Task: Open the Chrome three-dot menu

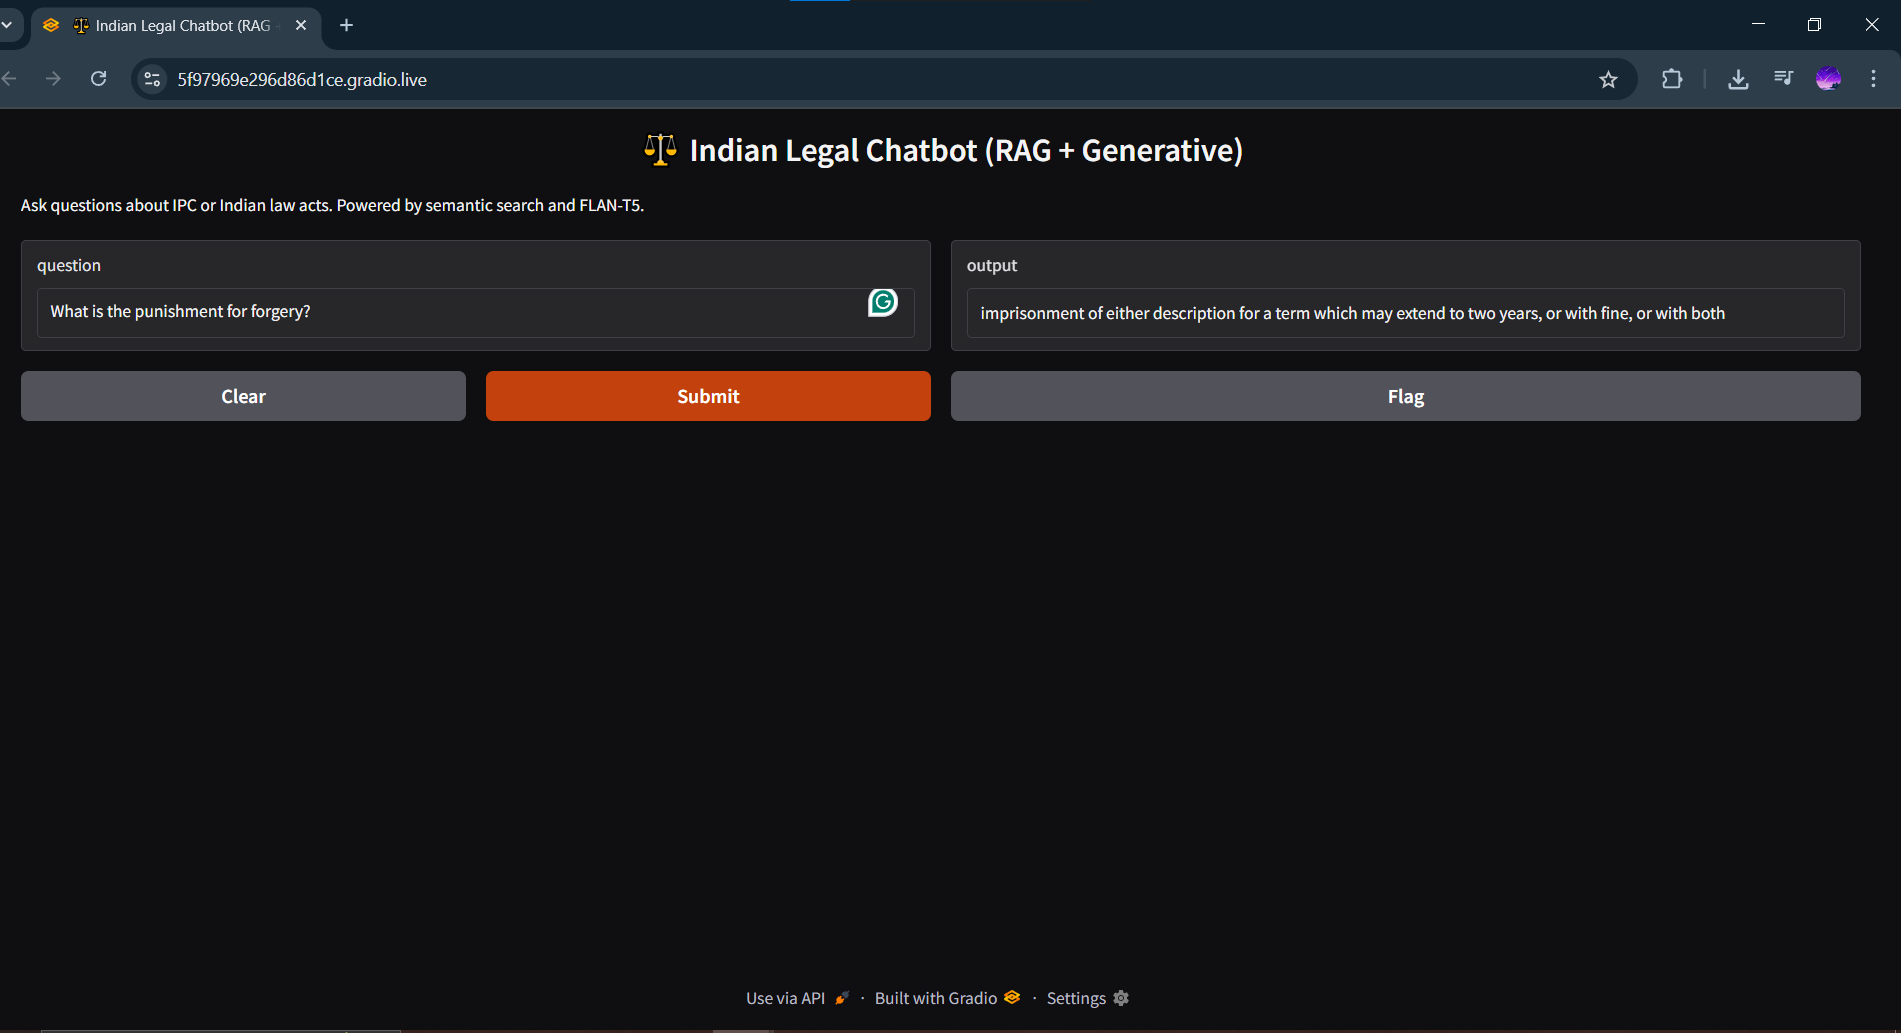Action: [1873, 79]
